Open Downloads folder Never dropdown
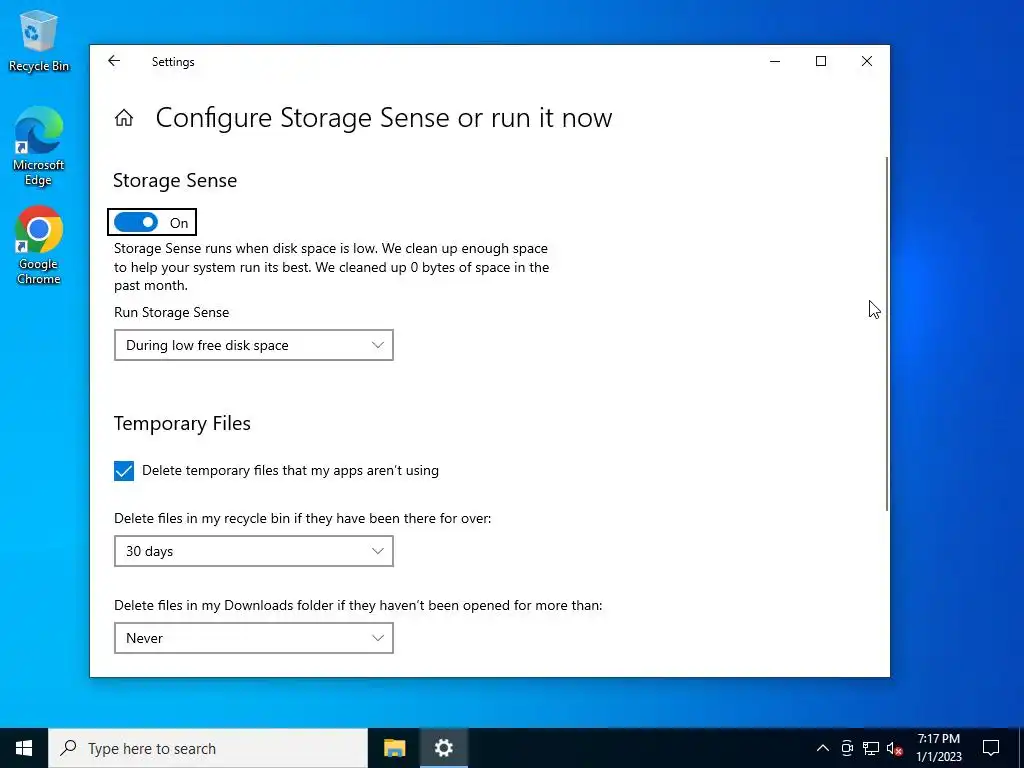This screenshot has height=768, width=1024. click(x=253, y=638)
